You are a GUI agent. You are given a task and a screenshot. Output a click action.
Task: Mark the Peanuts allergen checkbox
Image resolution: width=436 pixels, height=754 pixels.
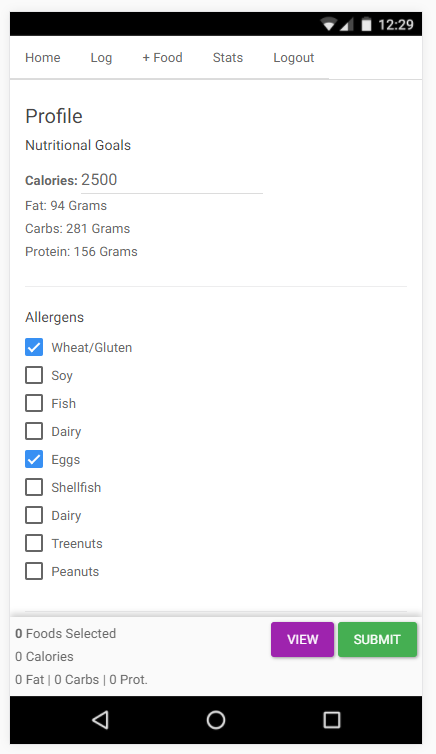34,571
